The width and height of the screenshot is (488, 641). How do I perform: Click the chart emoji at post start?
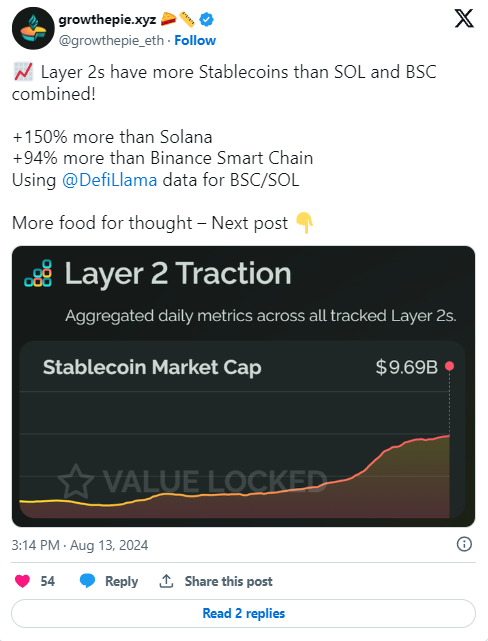23,72
